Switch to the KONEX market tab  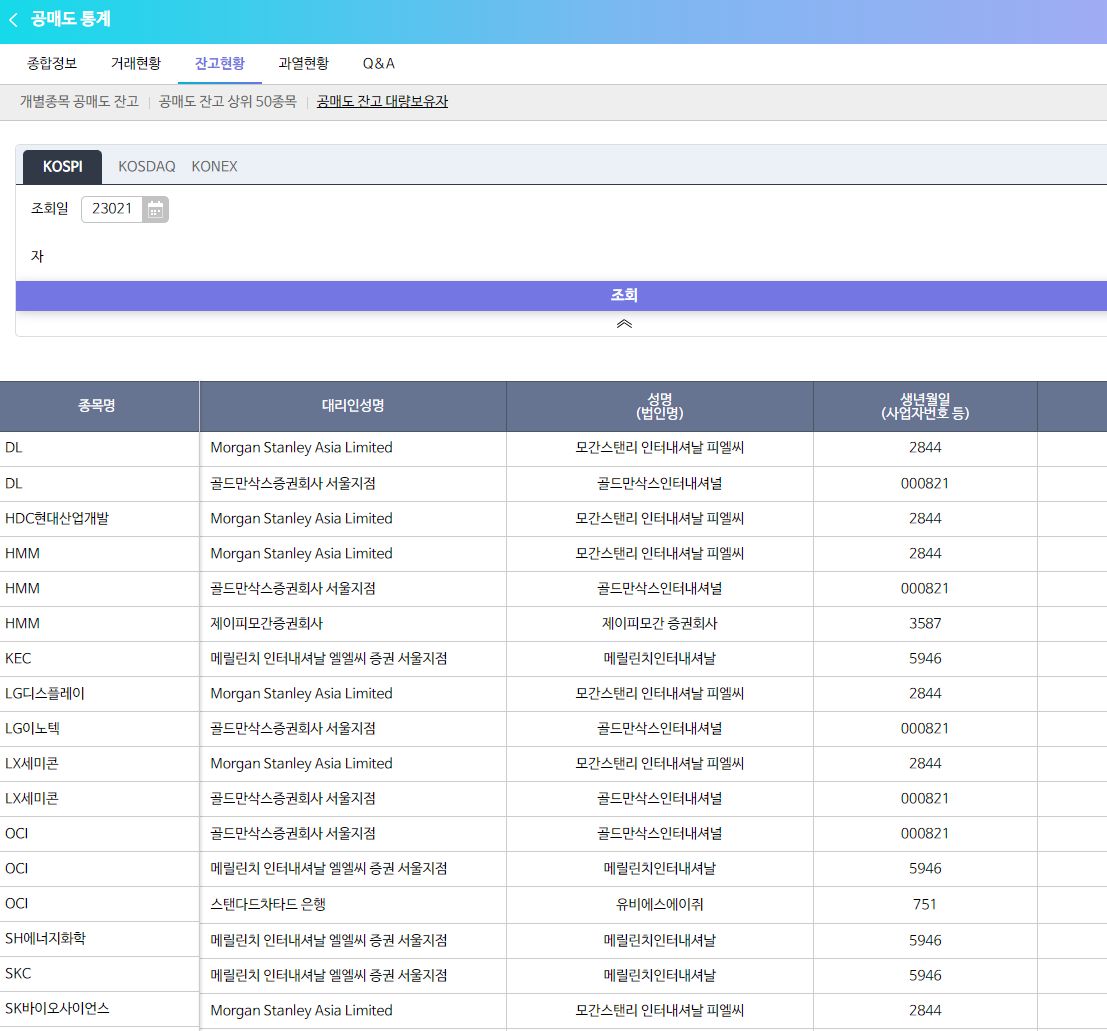tap(215, 167)
